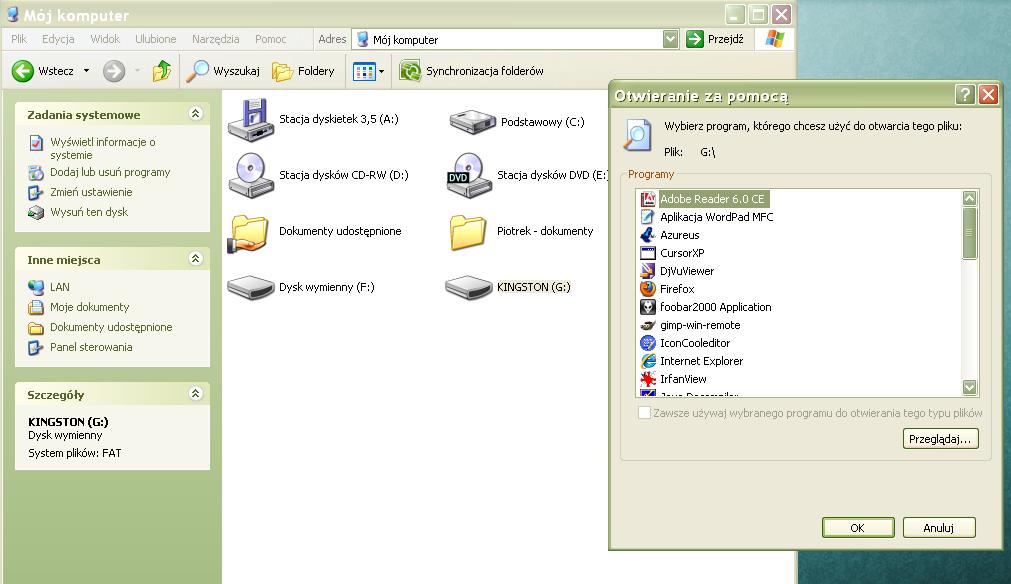Image resolution: width=1011 pixels, height=584 pixels.
Task: Select Dokumenty udostępnione shared folder icon
Action: [249, 233]
